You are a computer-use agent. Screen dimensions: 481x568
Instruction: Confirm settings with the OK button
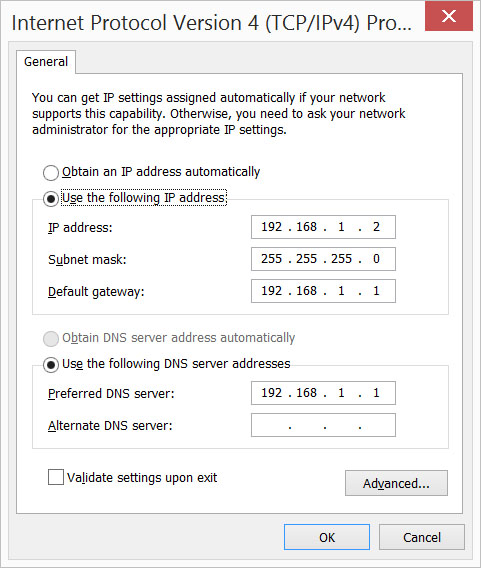tap(327, 537)
